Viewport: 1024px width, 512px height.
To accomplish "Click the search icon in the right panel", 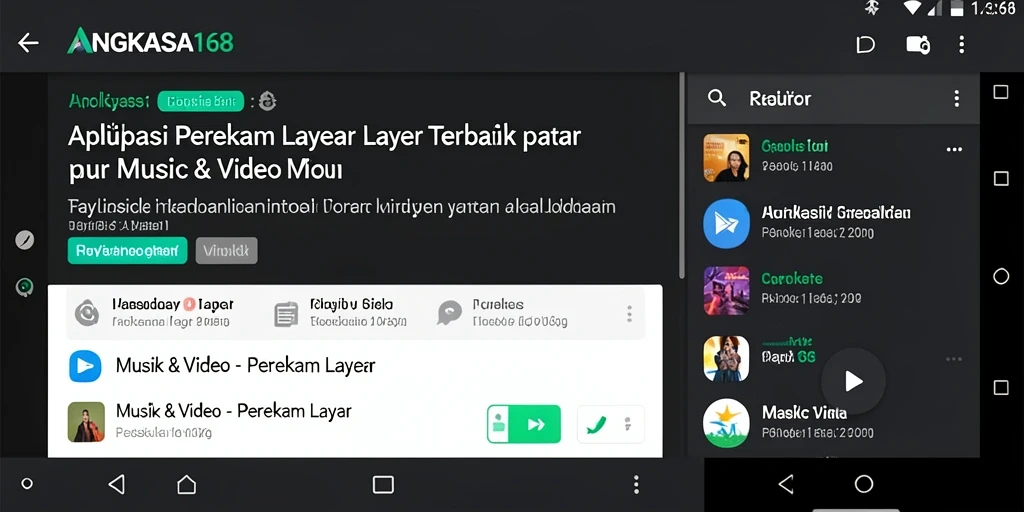I will click(x=717, y=99).
